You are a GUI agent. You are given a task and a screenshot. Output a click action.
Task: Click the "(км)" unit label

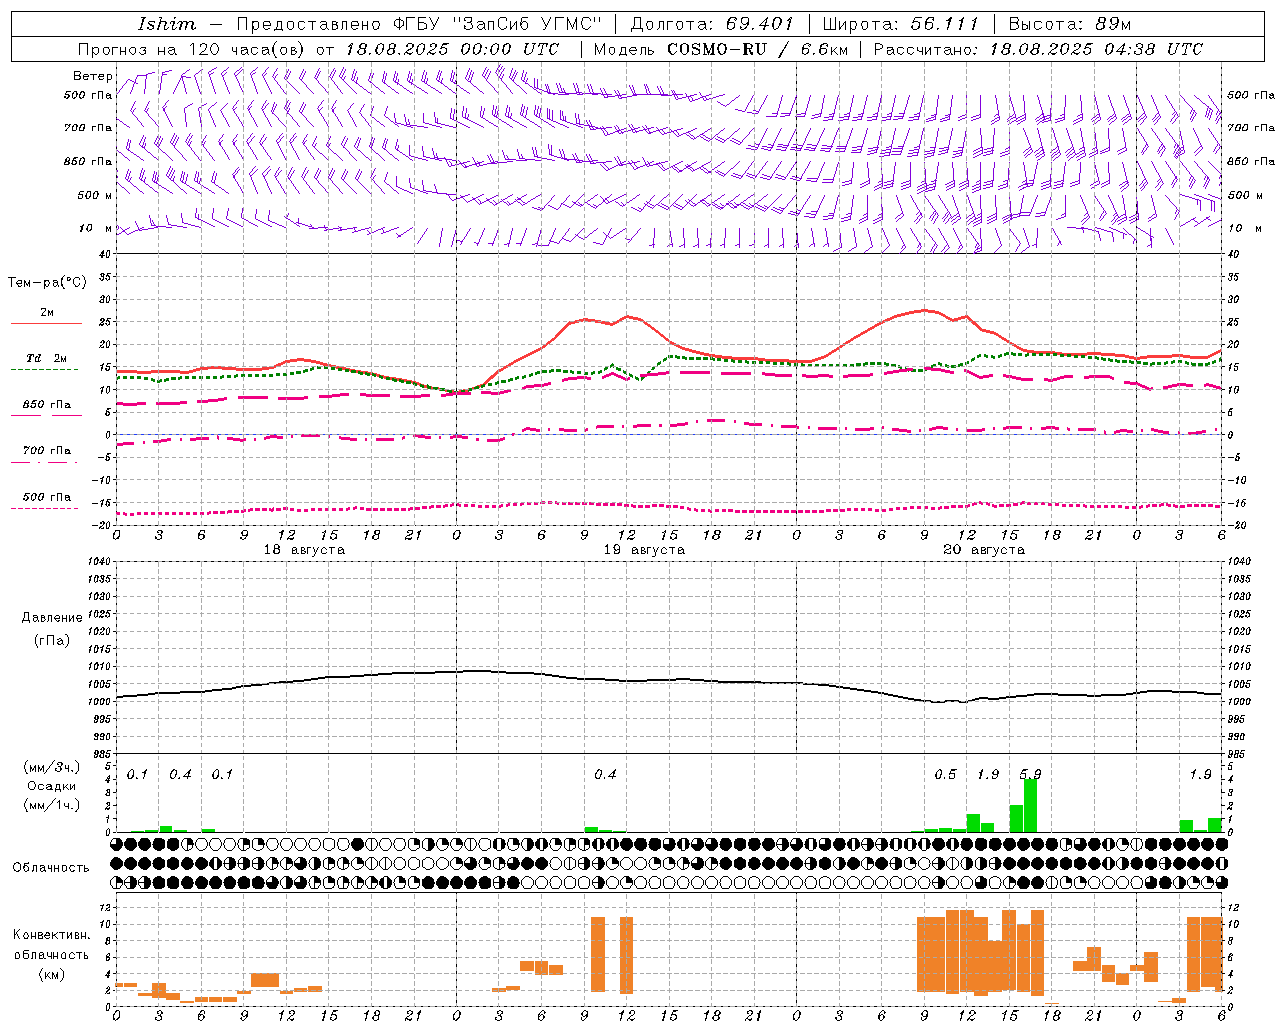(52, 974)
